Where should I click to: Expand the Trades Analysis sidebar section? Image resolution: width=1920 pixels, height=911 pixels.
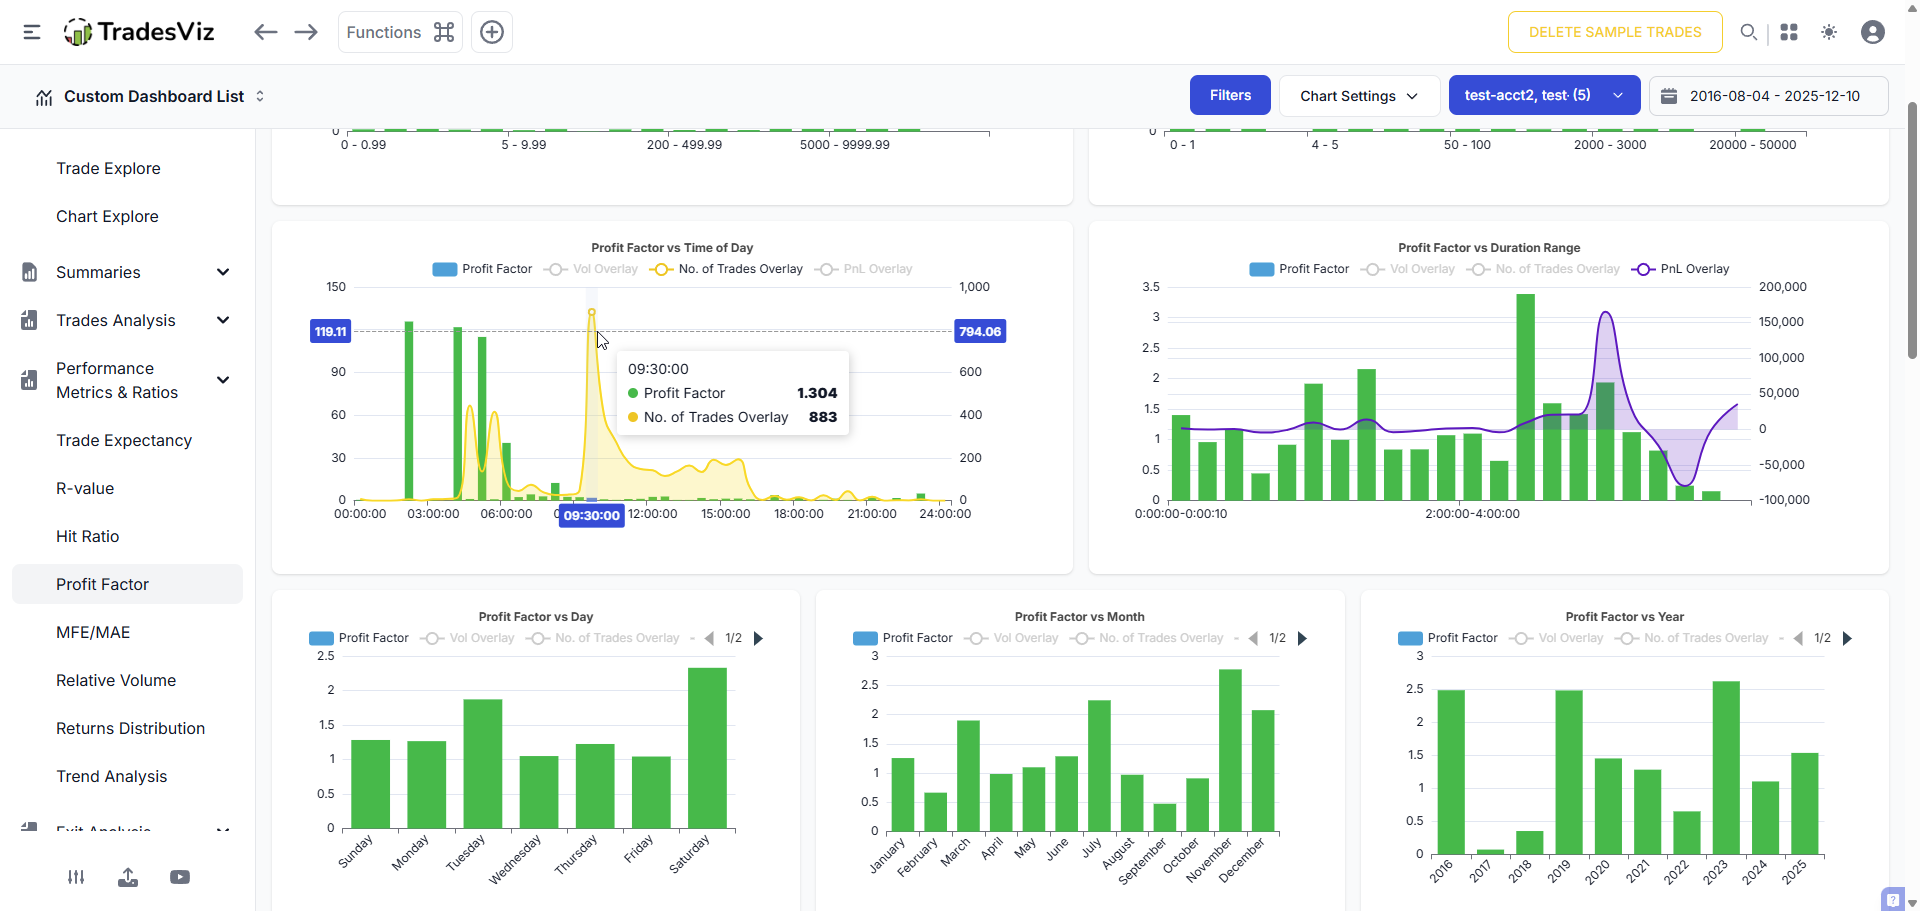223,320
